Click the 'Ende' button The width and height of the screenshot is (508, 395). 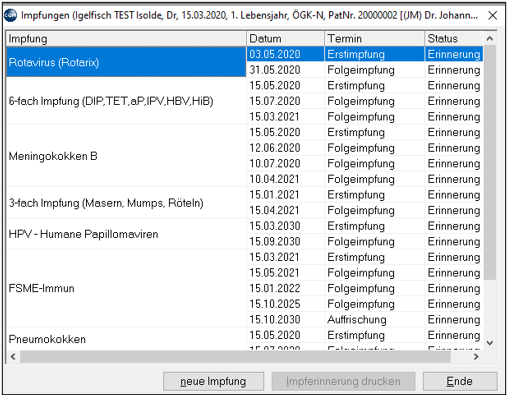[x=460, y=381]
